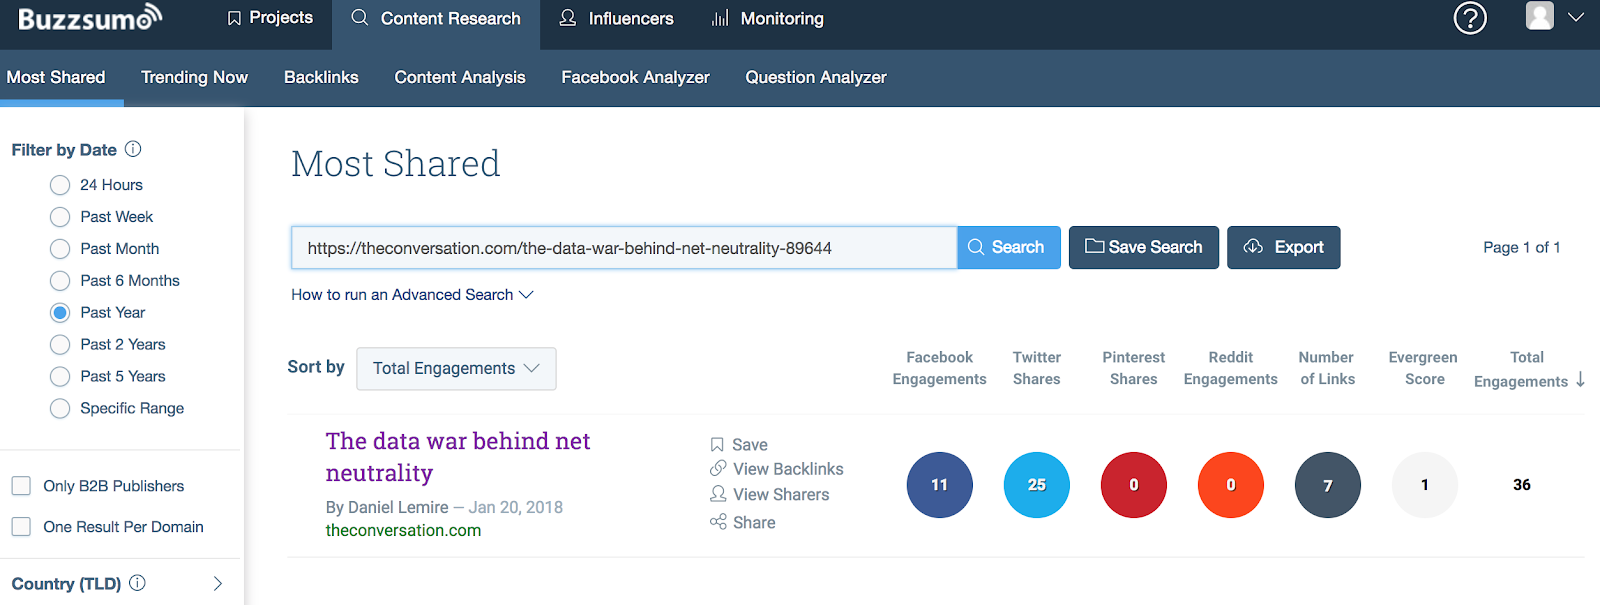This screenshot has width=1600, height=605.
Task: Click the total engagements value 36
Action: pyautogui.click(x=1522, y=485)
